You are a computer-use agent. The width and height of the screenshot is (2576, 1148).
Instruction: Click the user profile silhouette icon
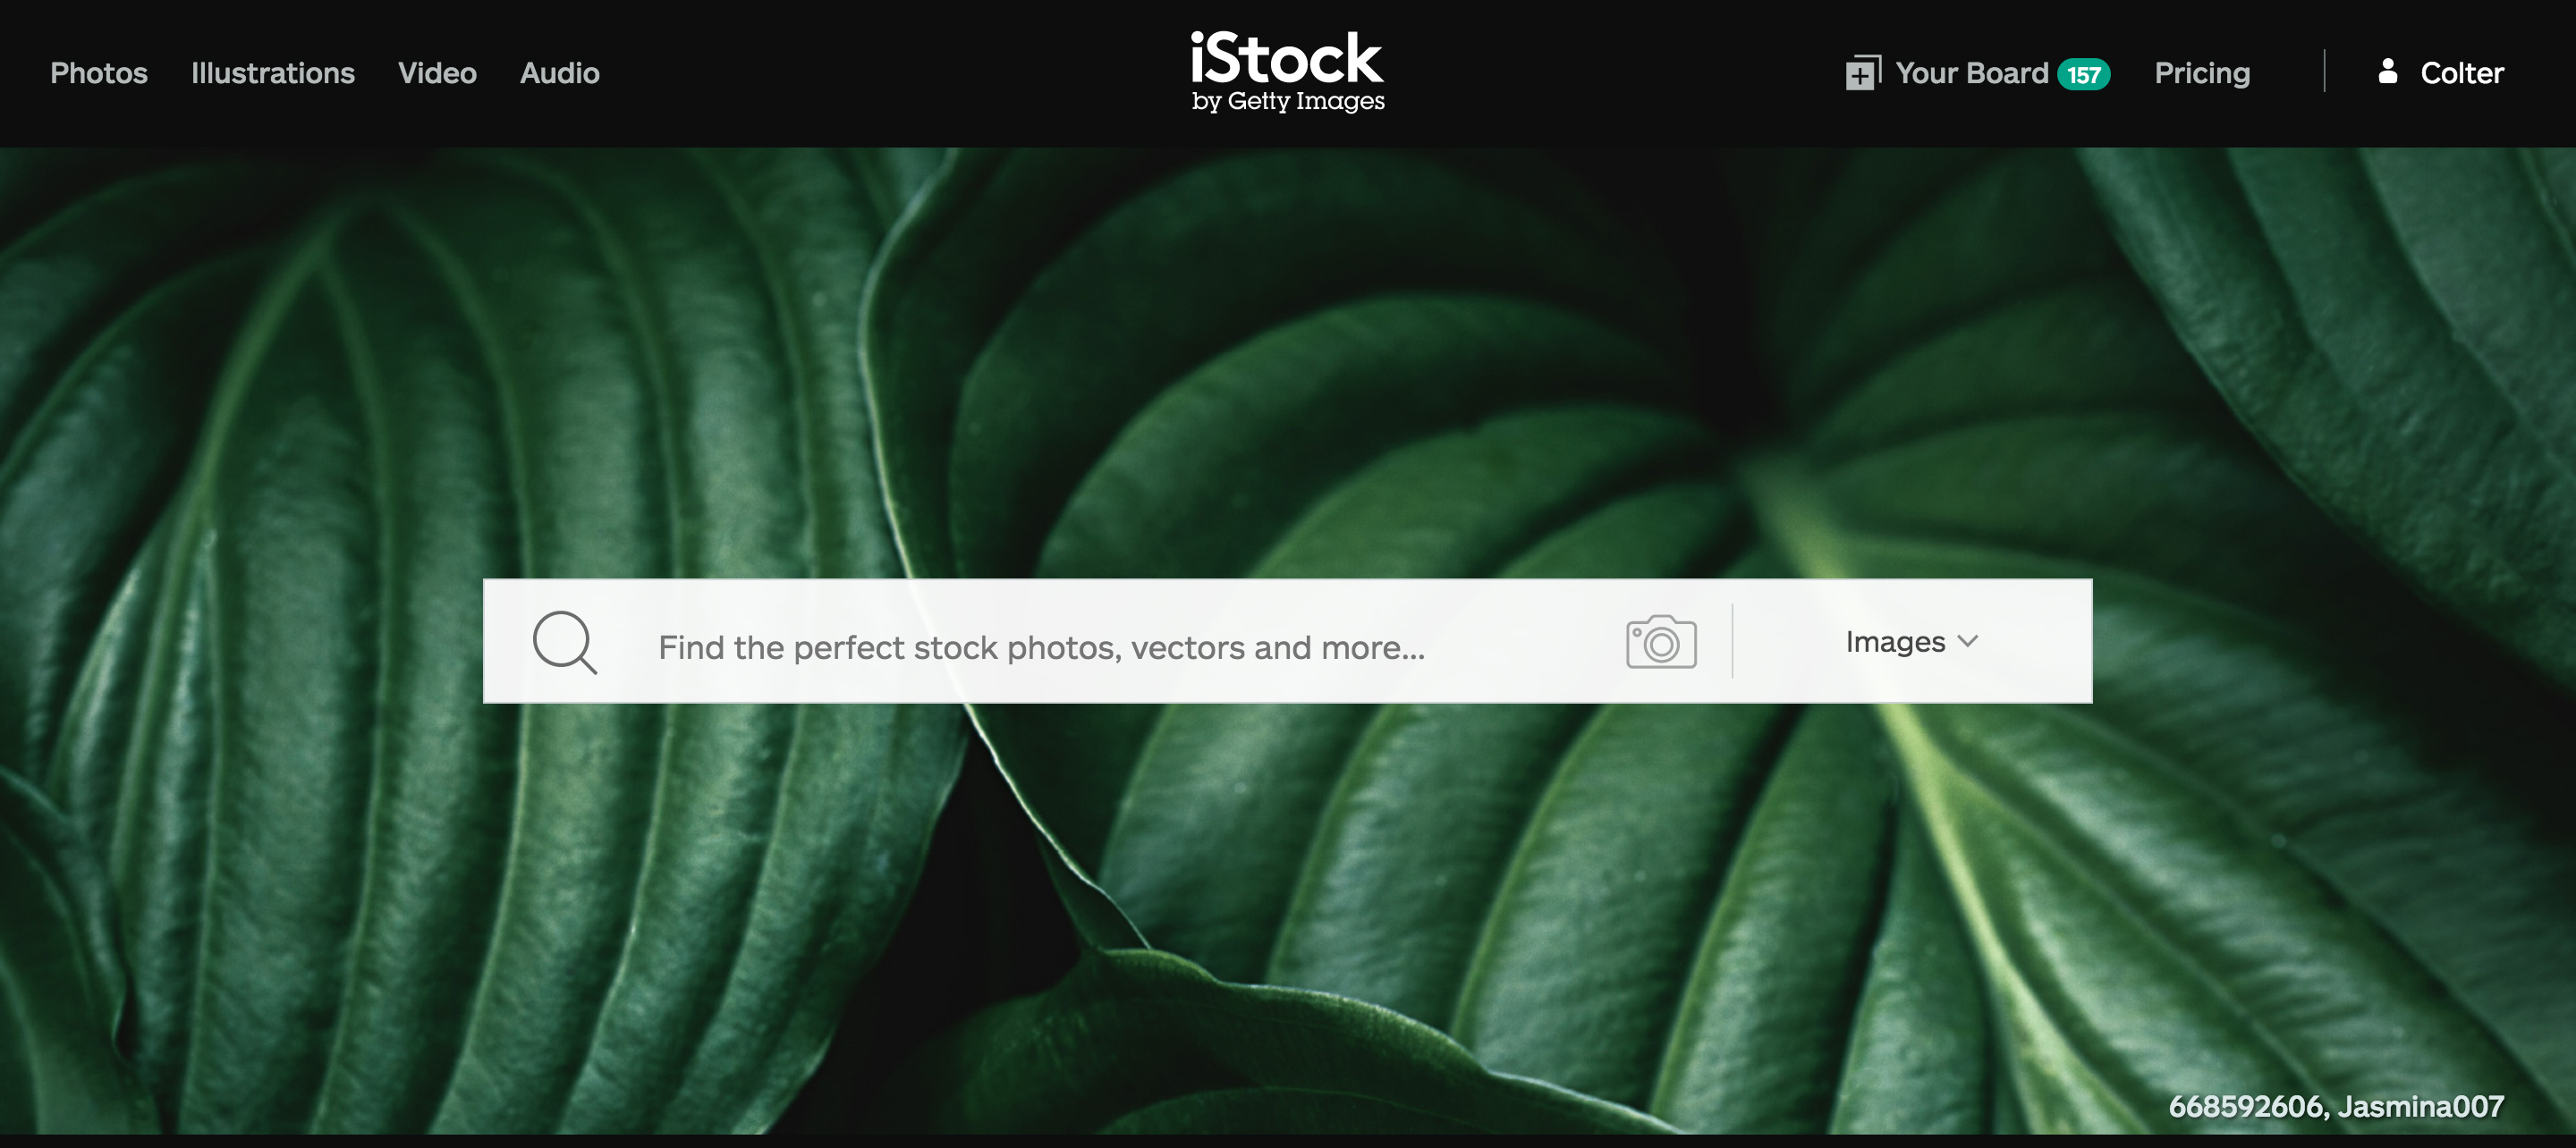pyautogui.click(x=2387, y=71)
